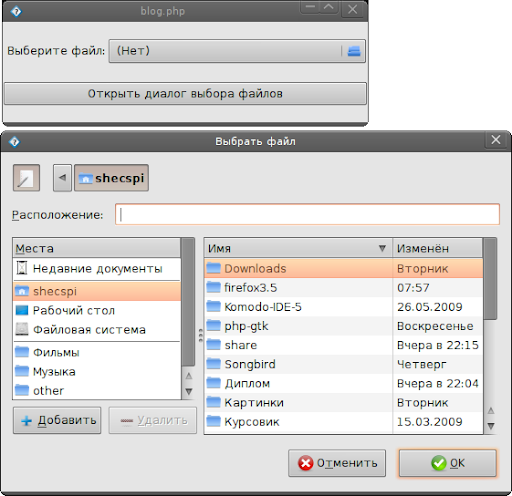Confirm with the OK button
Screen dimensions: 512x496
(448, 463)
